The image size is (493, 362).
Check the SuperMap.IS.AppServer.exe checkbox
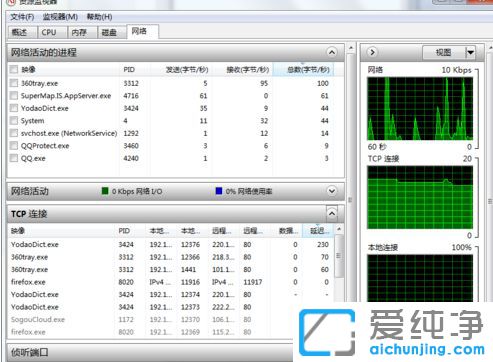click(x=14, y=96)
